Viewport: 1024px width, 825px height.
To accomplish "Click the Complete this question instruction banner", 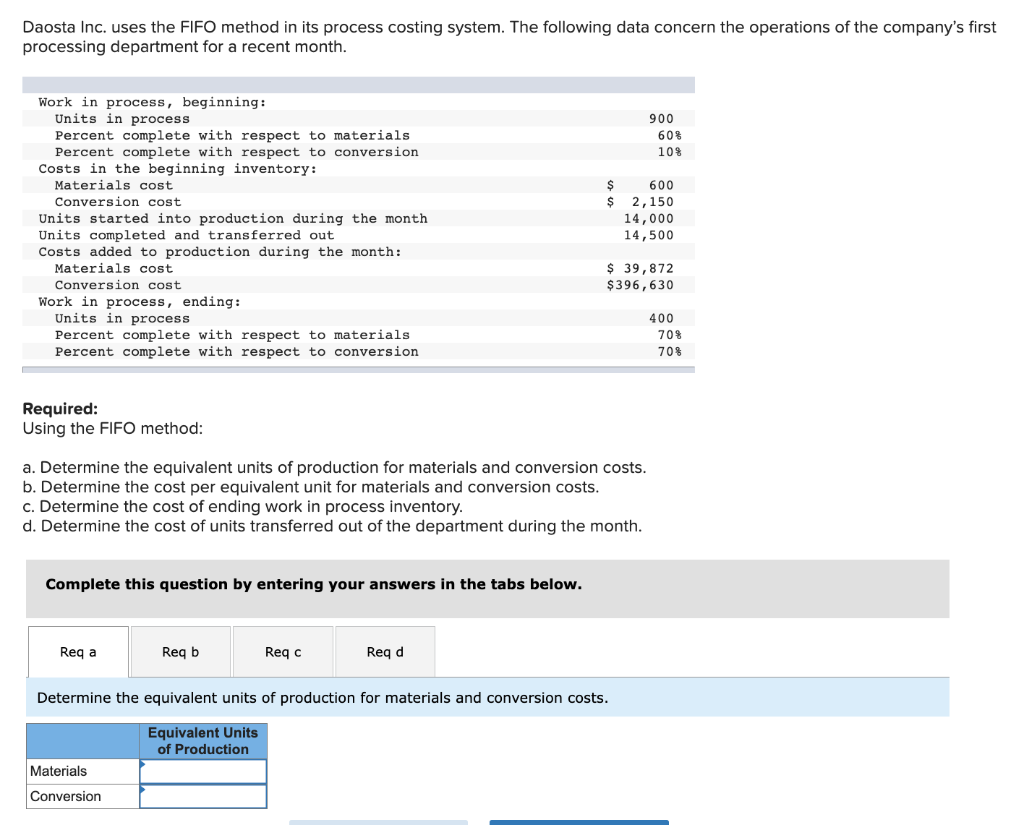I will tap(488, 589).
